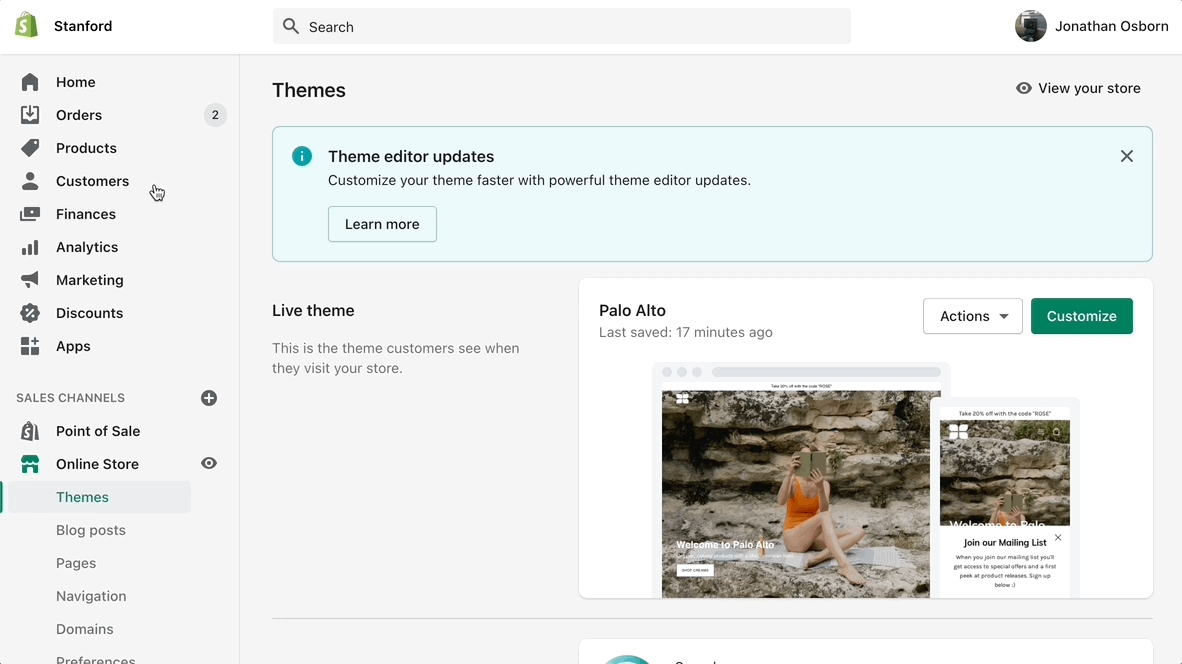Open Orders via its inbox icon
The height and width of the screenshot is (664, 1182).
30,115
